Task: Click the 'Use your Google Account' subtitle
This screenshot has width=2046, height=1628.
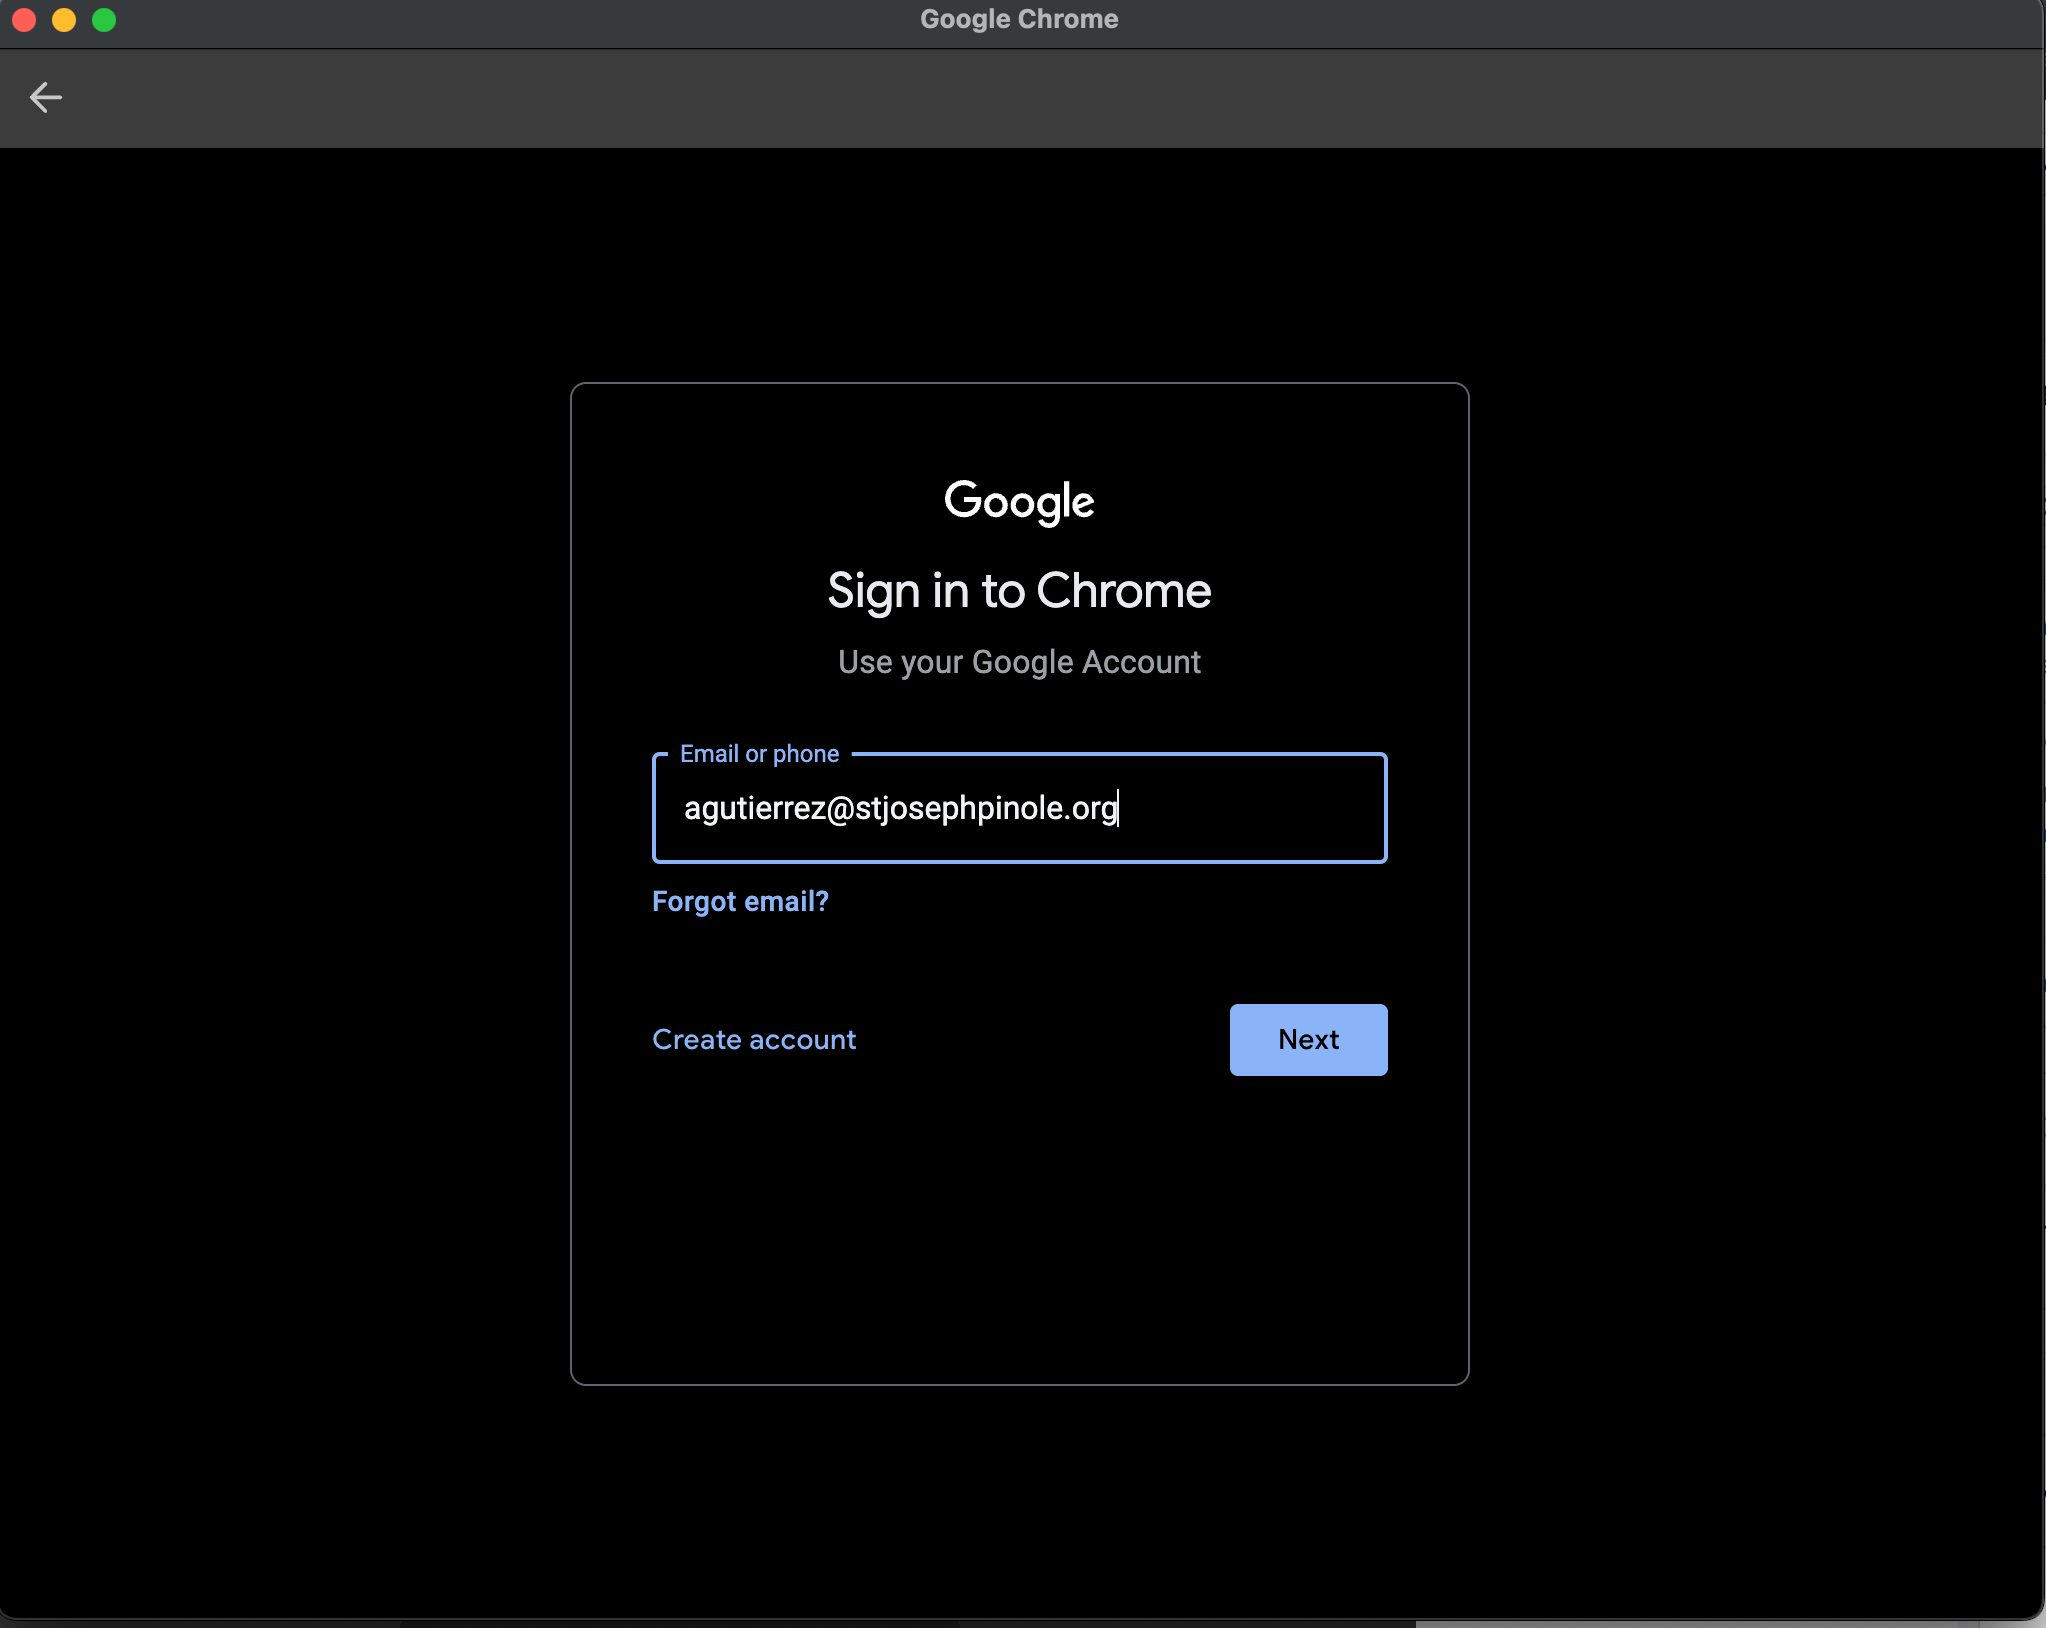Action: [1019, 662]
